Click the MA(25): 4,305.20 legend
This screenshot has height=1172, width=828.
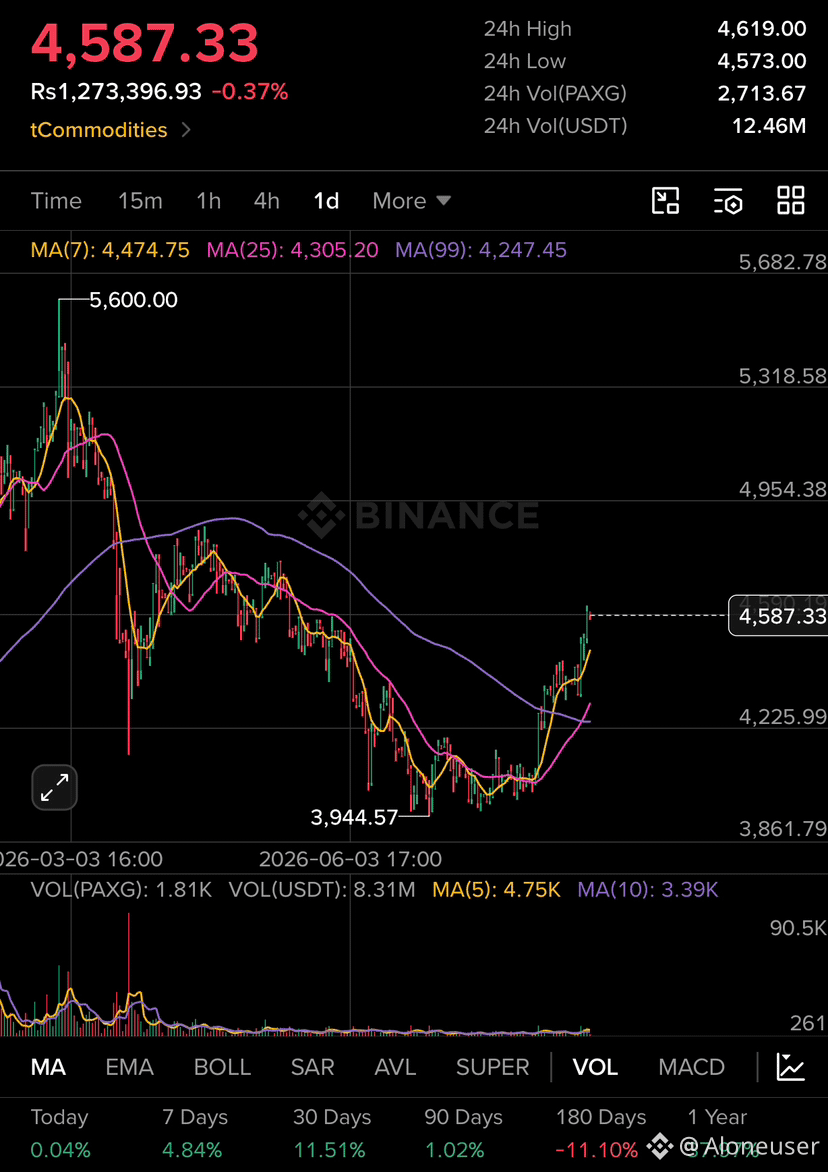(292, 250)
